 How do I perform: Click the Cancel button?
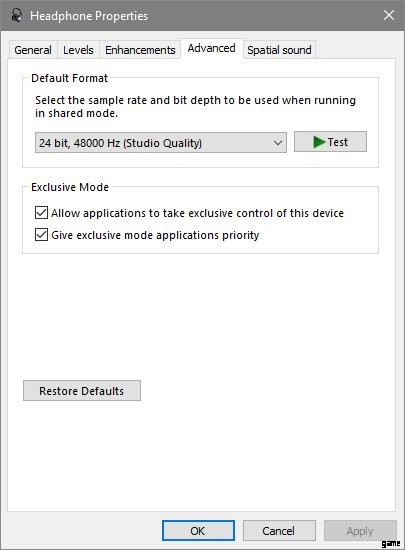[279, 530]
